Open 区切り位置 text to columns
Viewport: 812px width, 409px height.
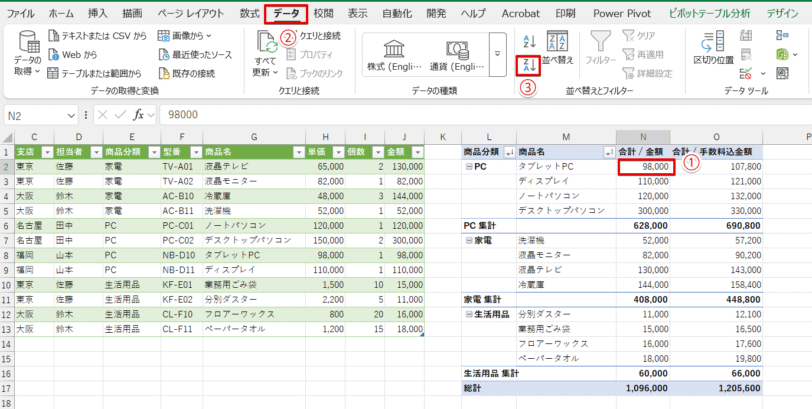714,48
